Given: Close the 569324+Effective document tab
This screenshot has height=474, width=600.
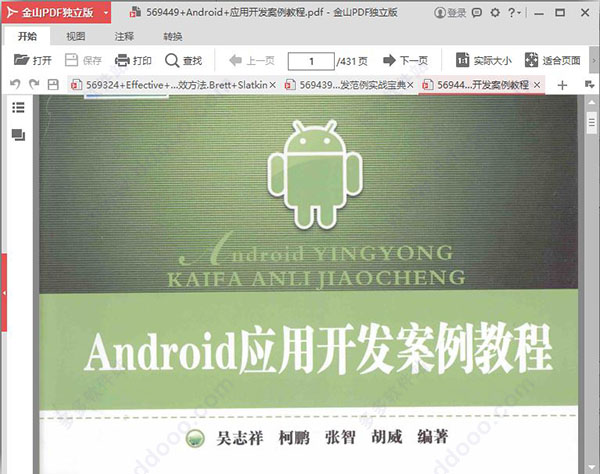Looking at the screenshot, I should point(272,85).
